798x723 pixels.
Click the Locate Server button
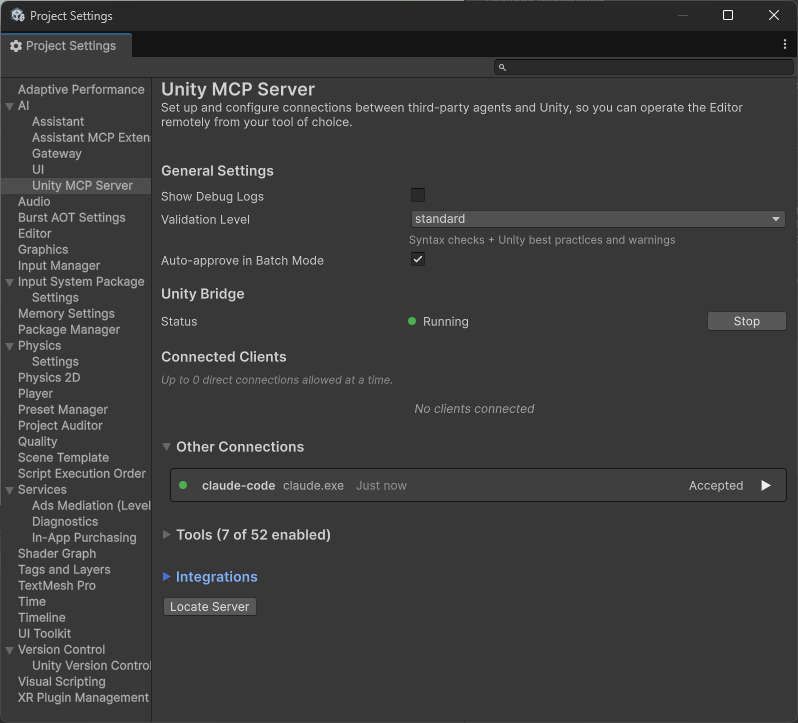click(x=209, y=606)
